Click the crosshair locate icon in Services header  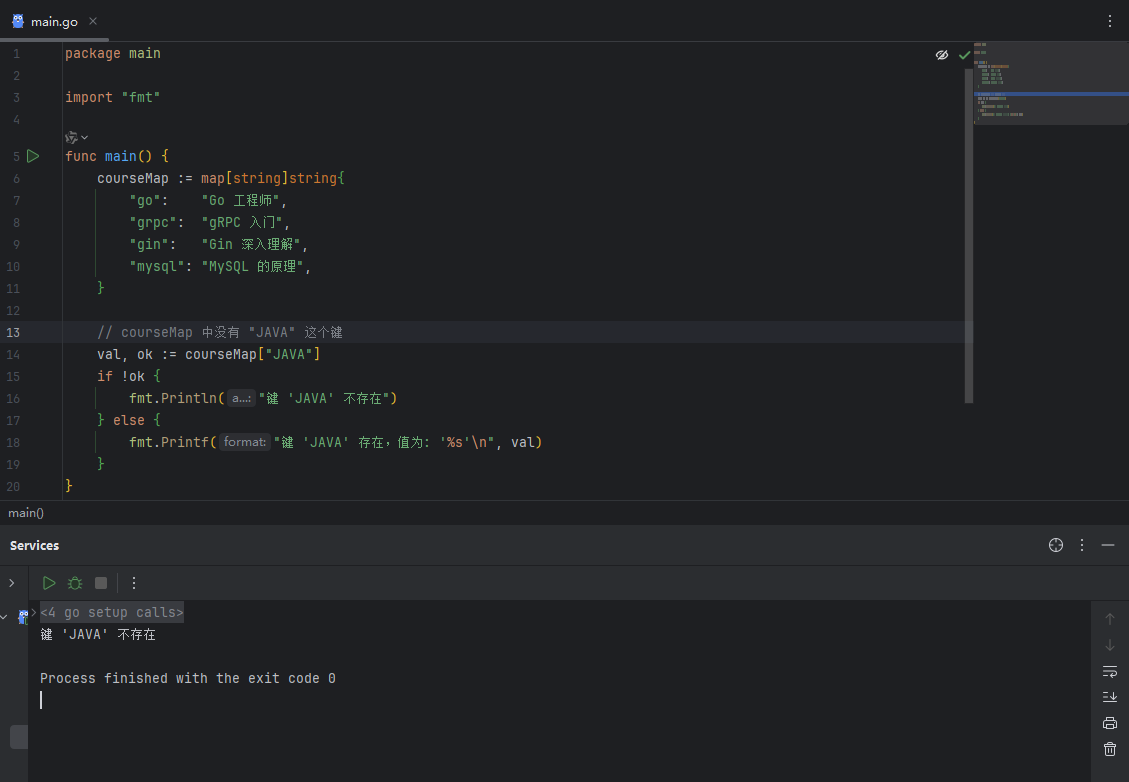pyautogui.click(x=1055, y=545)
